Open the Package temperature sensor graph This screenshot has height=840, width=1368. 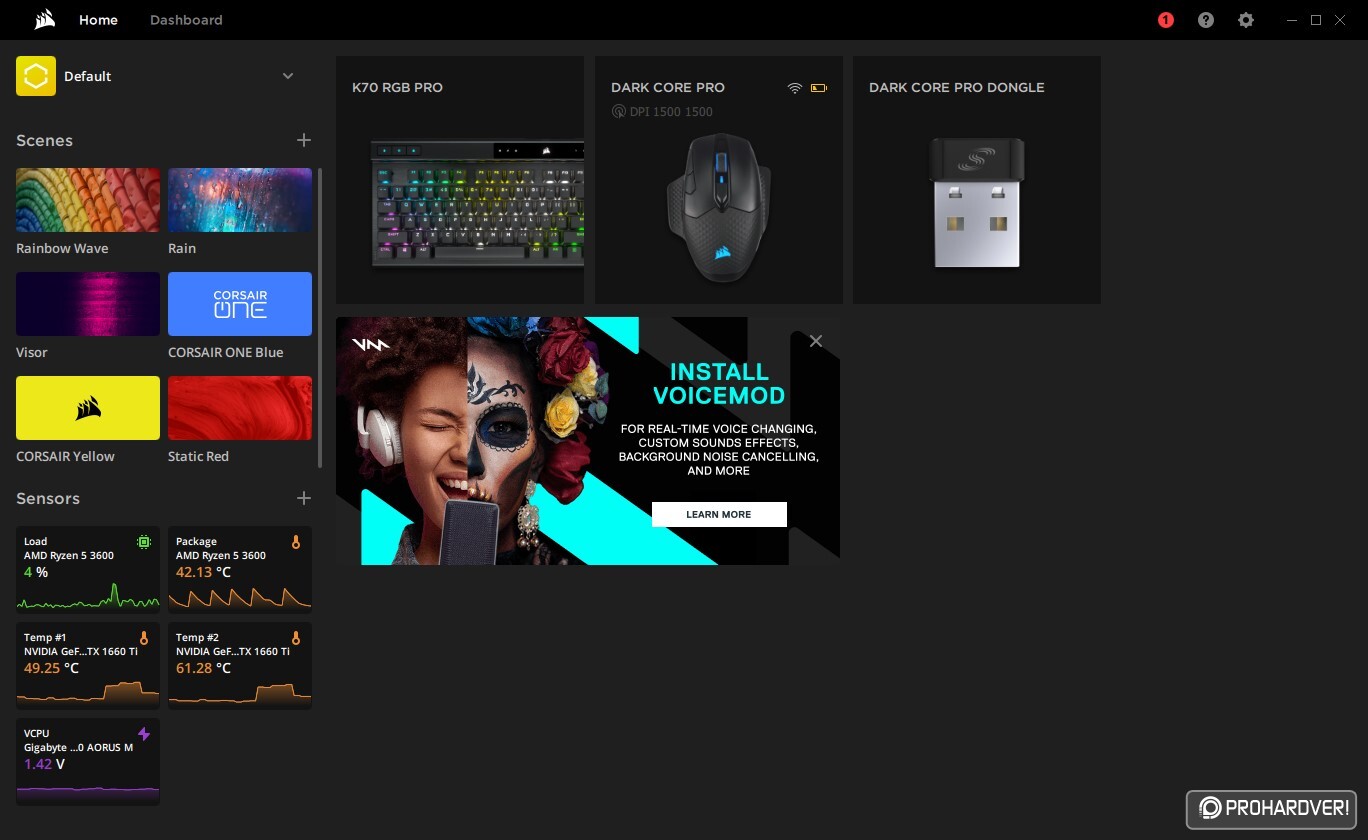240,569
